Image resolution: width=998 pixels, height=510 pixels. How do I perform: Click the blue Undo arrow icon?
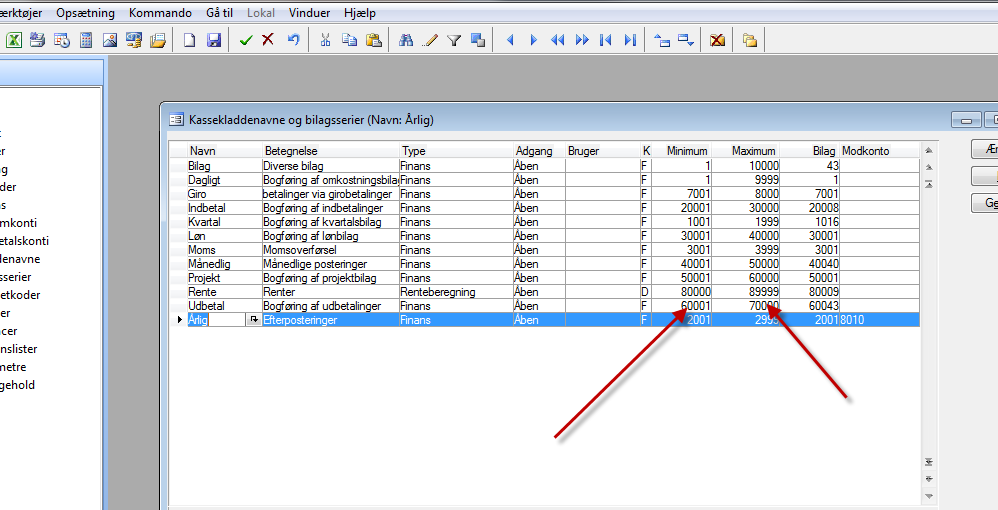[293, 40]
